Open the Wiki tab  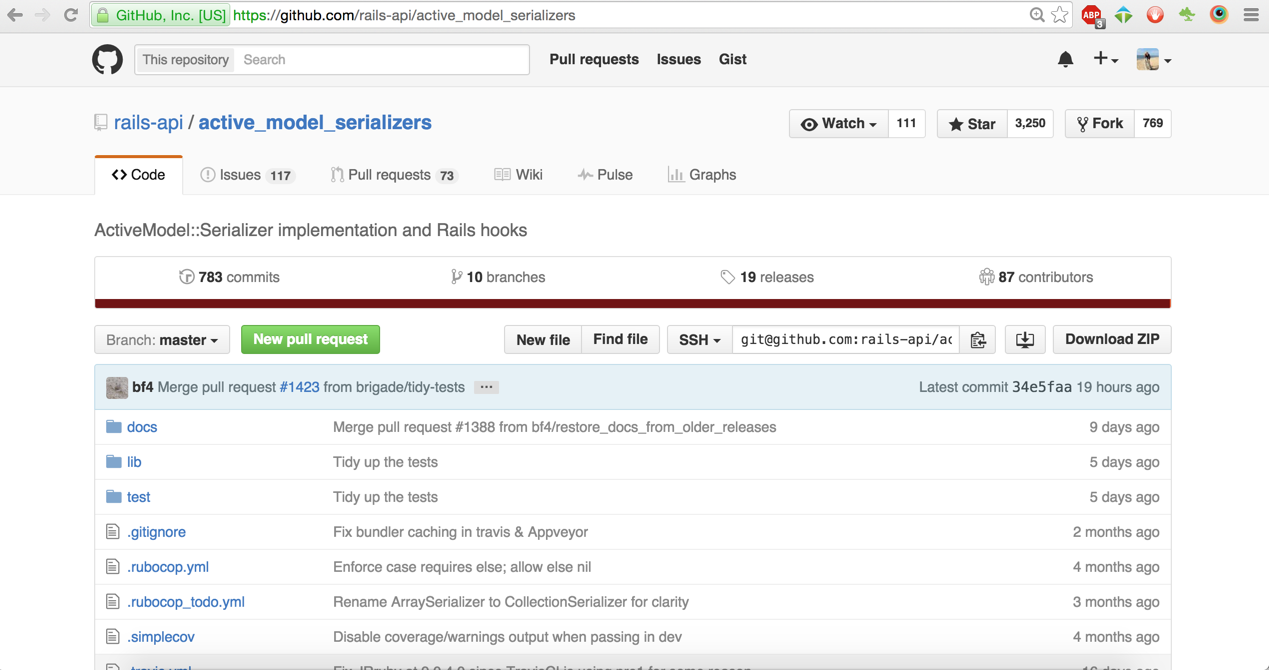[x=518, y=175]
